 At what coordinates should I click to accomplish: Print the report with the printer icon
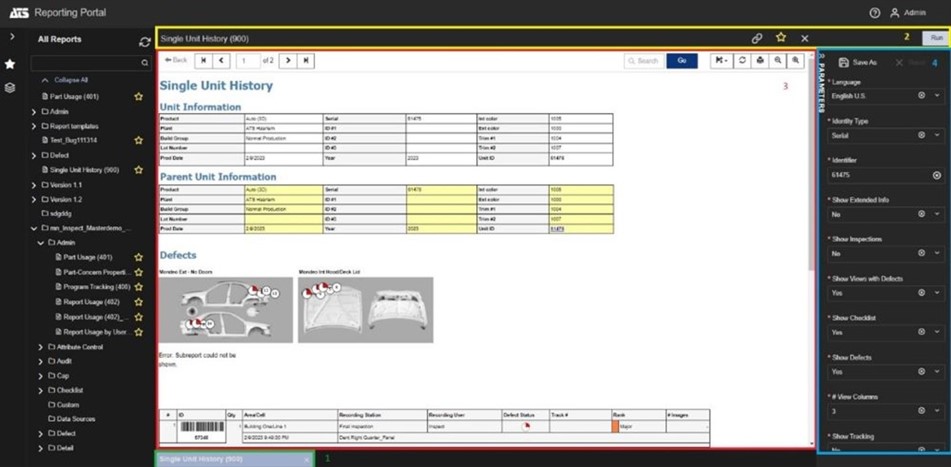pyautogui.click(x=760, y=61)
